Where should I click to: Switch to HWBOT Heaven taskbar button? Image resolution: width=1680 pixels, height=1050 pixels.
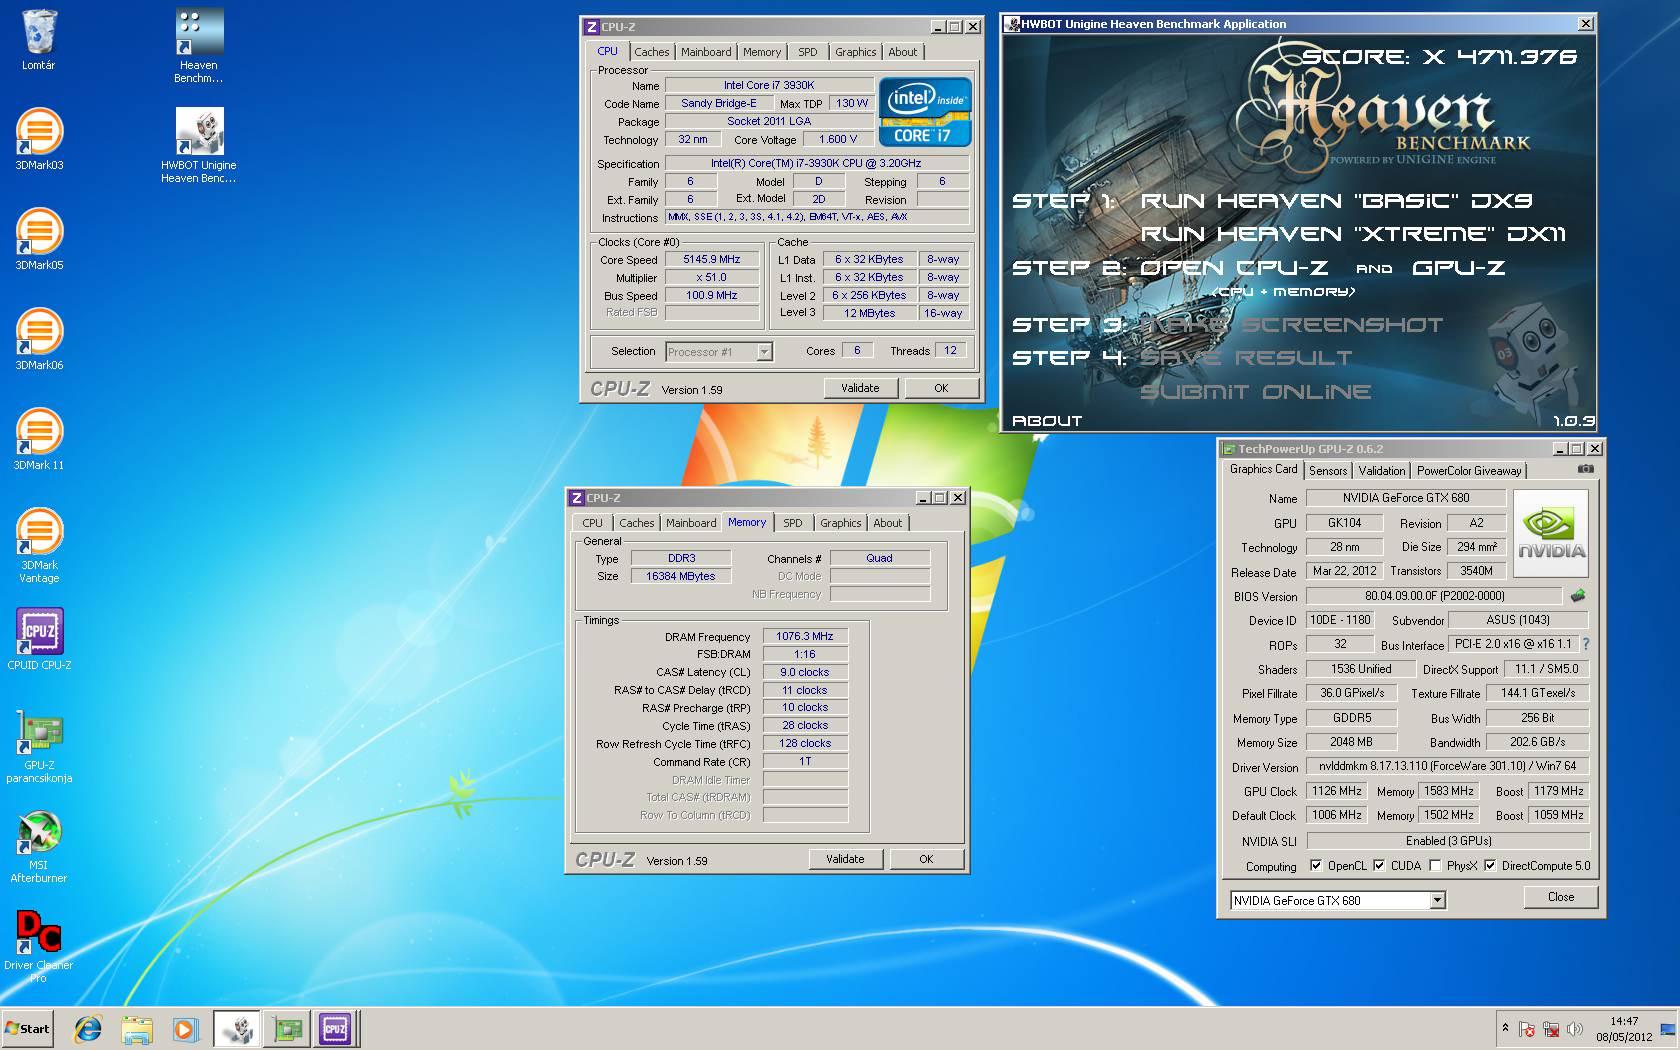tap(237, 1028)
